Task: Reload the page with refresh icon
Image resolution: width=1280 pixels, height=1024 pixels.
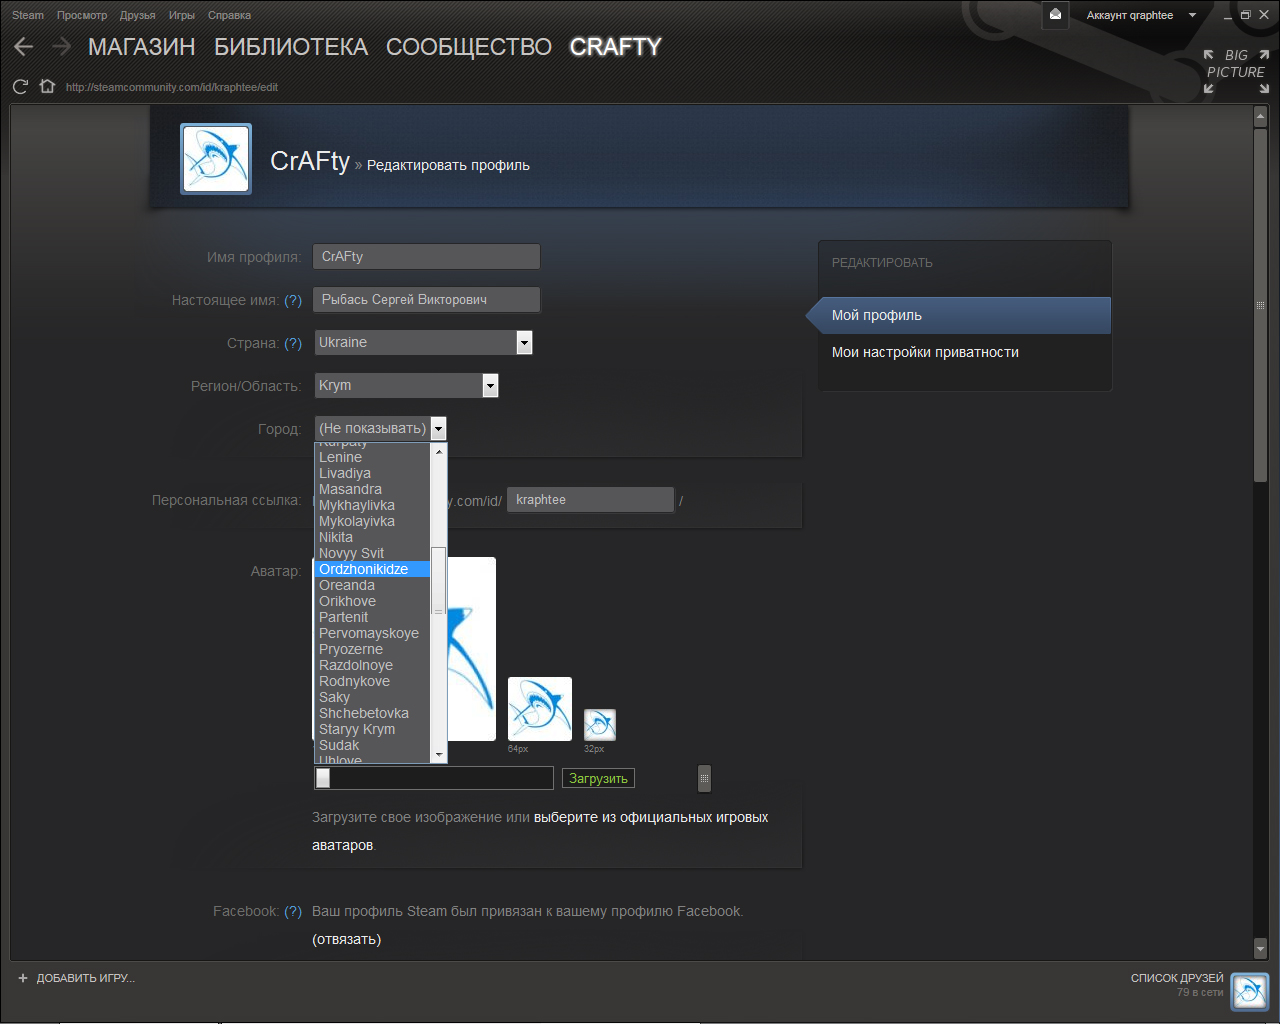Action: [20, 87]
